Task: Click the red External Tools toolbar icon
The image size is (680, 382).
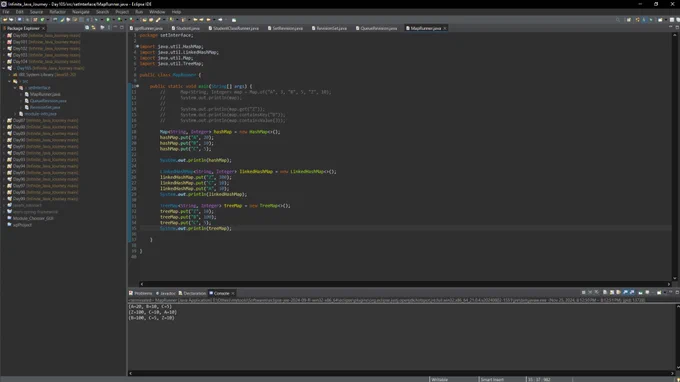Action: tap(131, 20)
